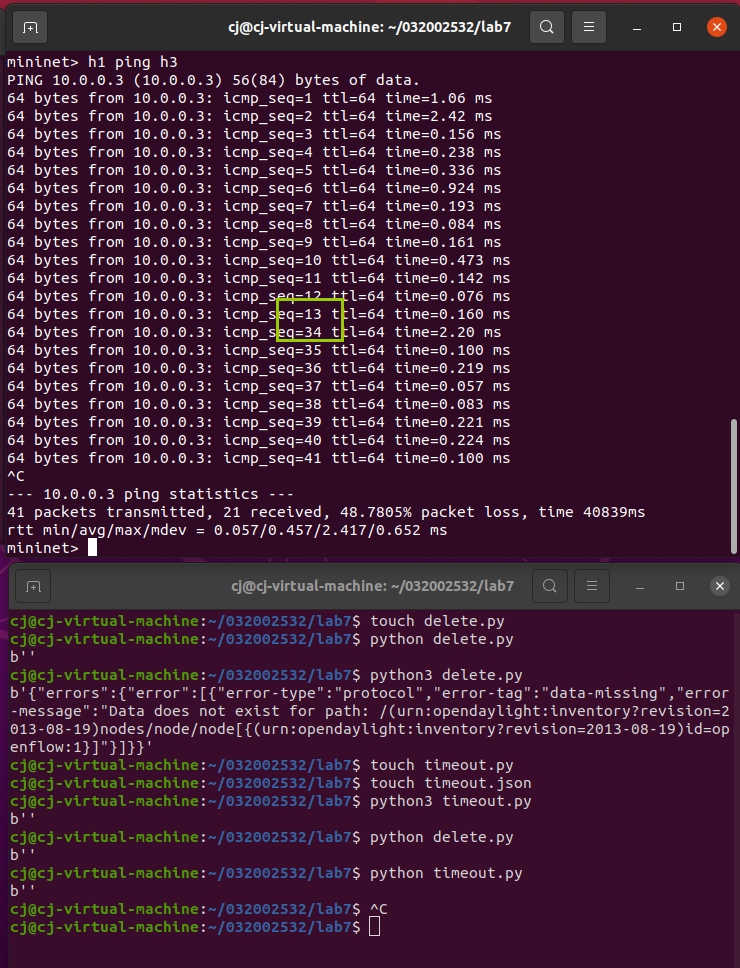The width and height of the screenshot is (740, 968).
Task: Click the icmp_seq=2 time=2.42 ms line
Action: tap(250, 116)
